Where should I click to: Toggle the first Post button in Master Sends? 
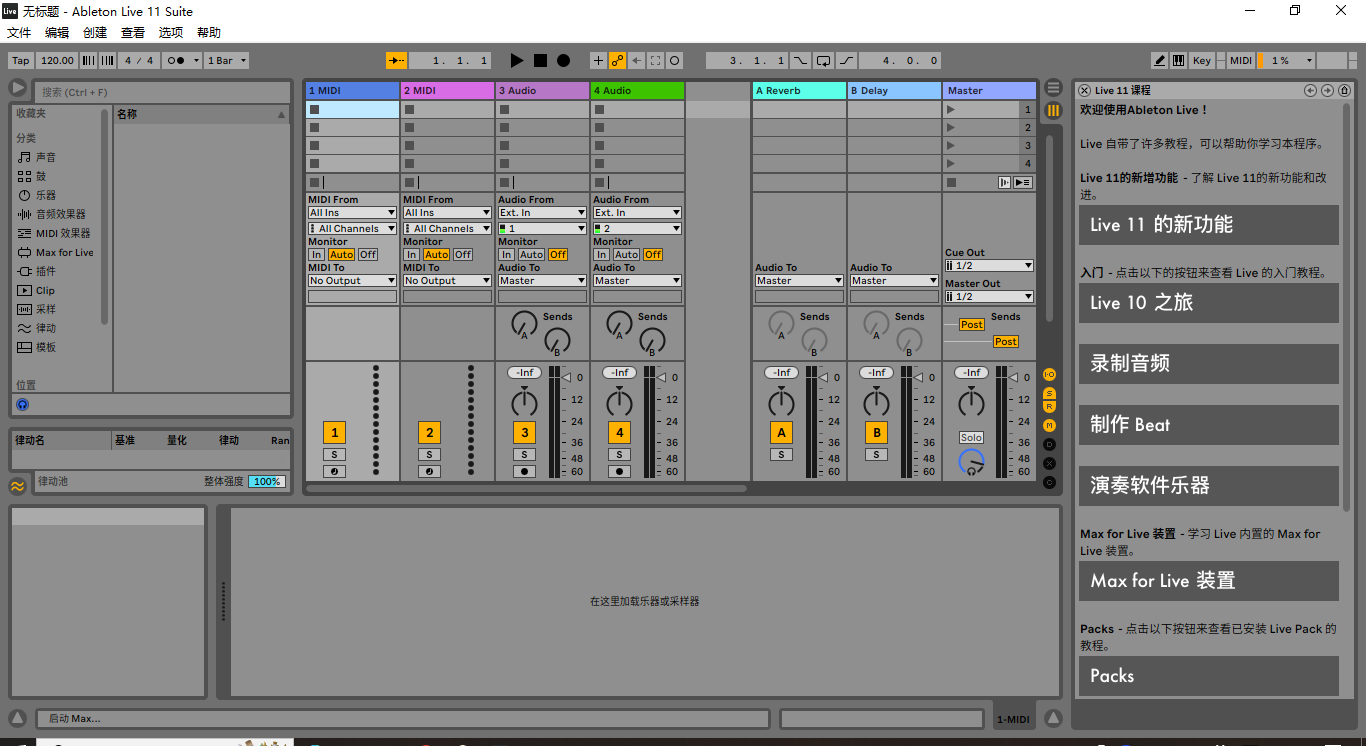pyautogui.click(x=972, y=325)
